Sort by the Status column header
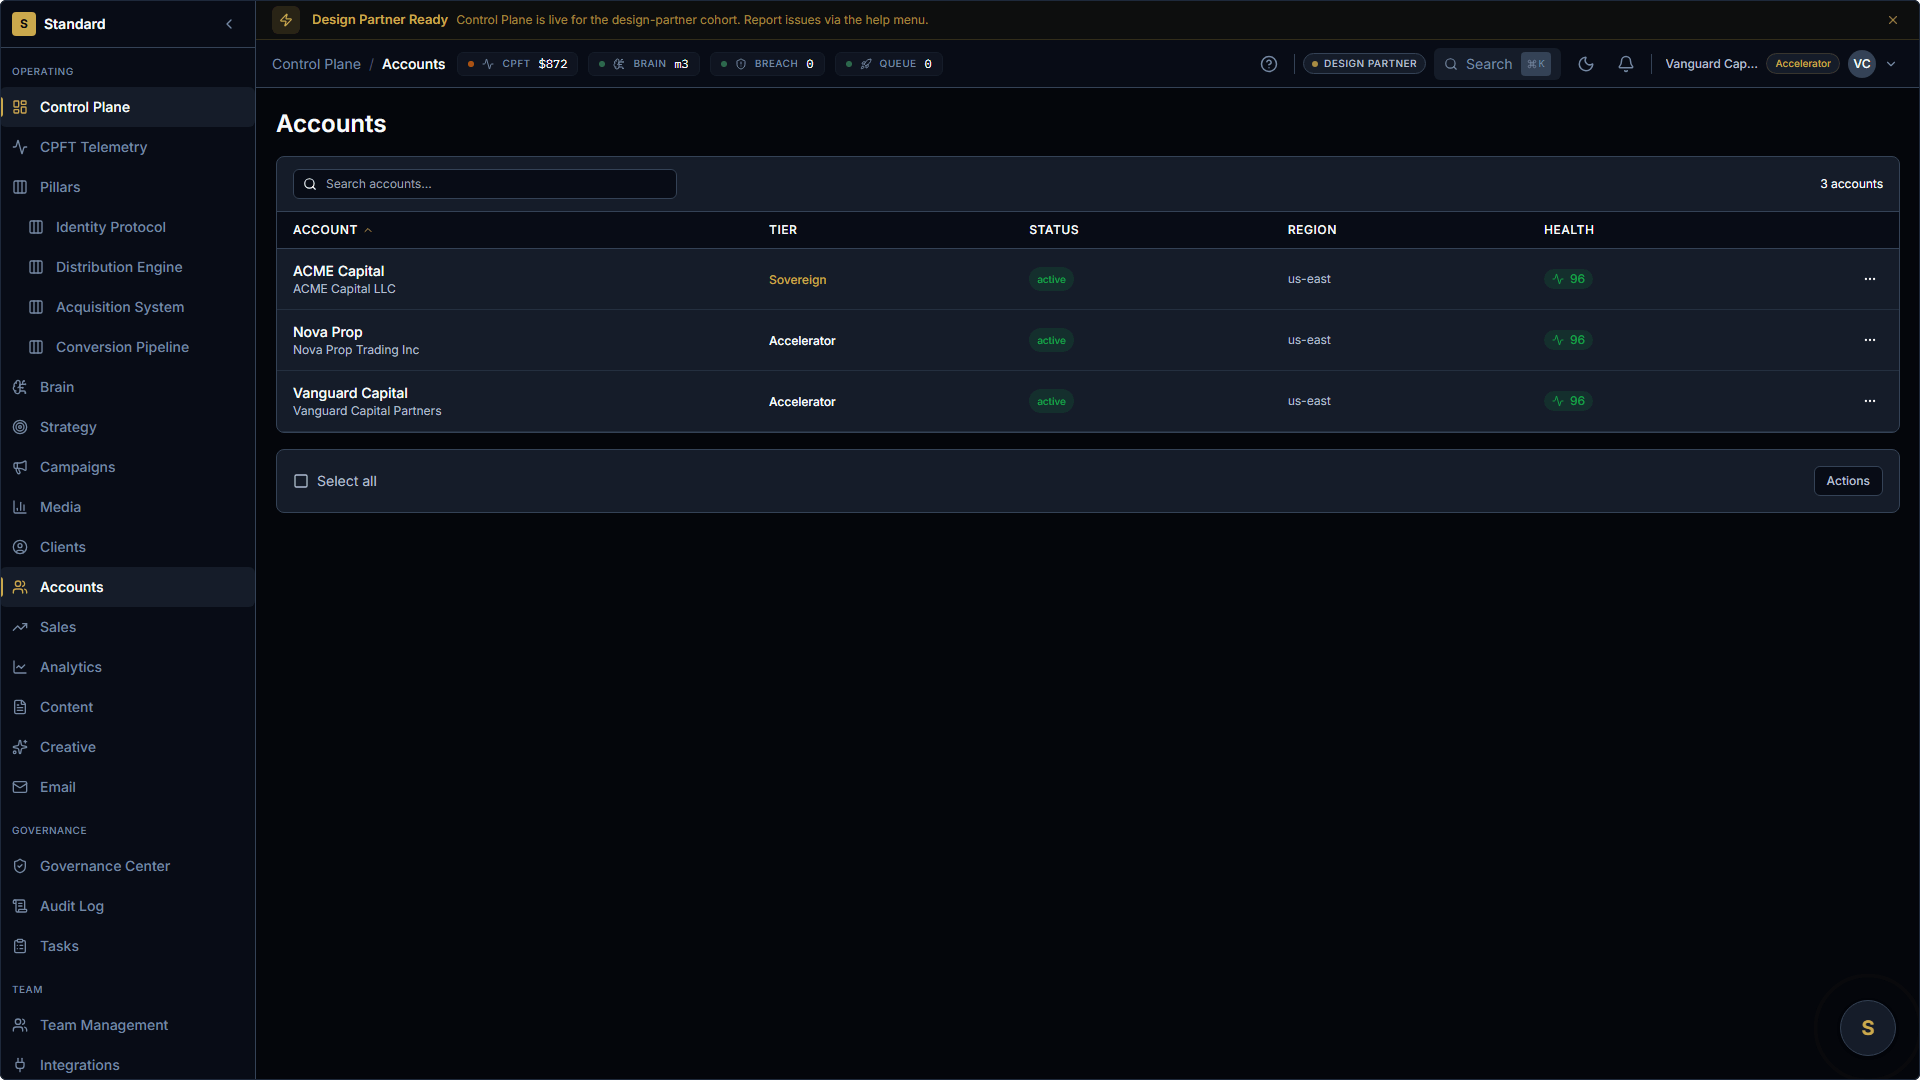The height and width of the screenshot is (1080, 1920). [x=1054, y=230]
